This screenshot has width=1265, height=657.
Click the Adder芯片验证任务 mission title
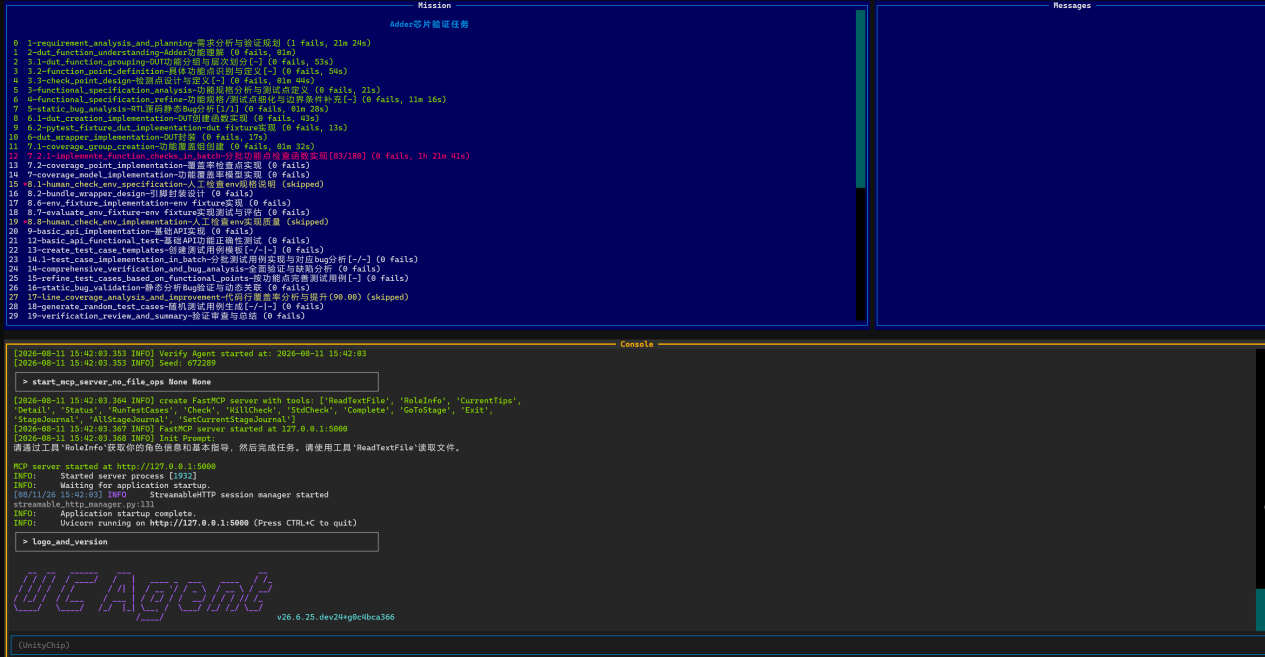429,24
